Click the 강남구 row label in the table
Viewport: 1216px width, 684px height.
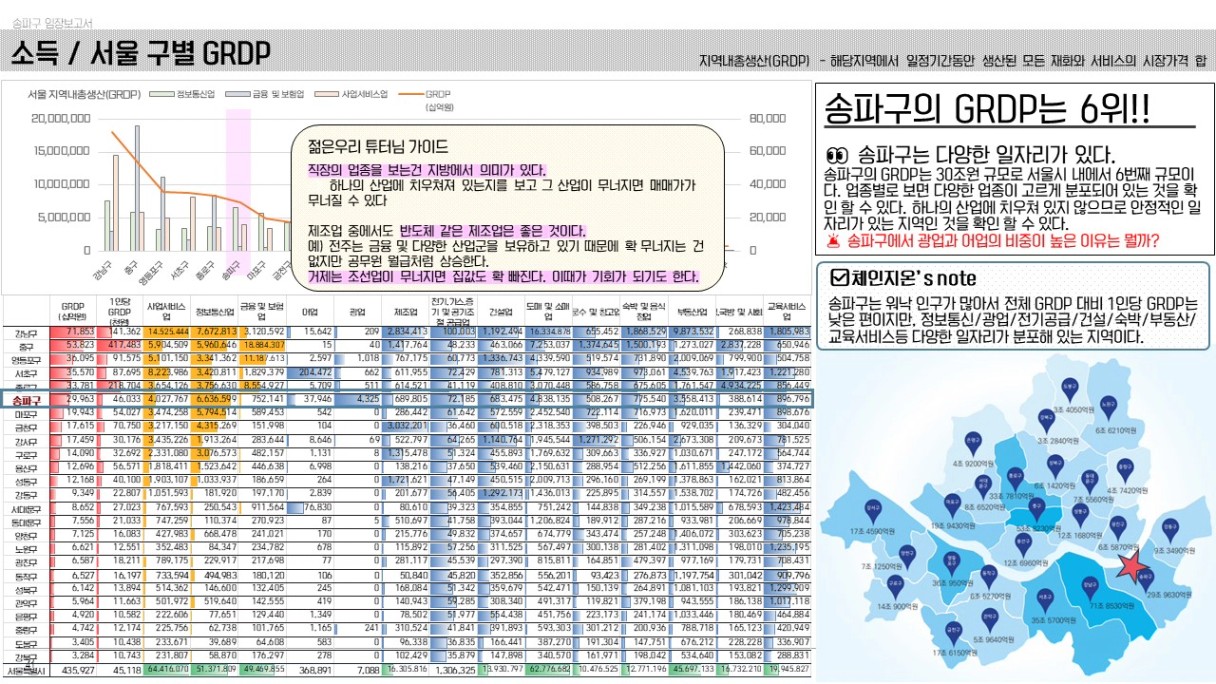pyautogui.click(x=27, y=332)
